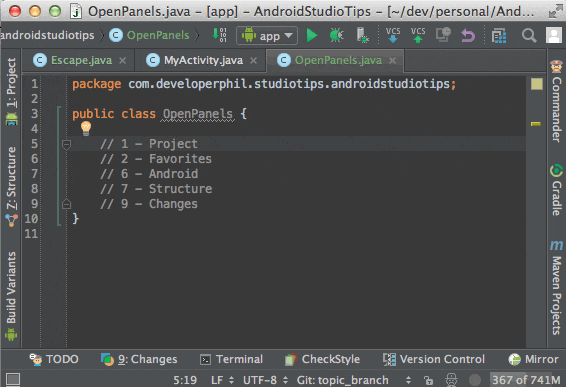
Task: Open the Version Control tool window
Action: [x=434, y=359]
